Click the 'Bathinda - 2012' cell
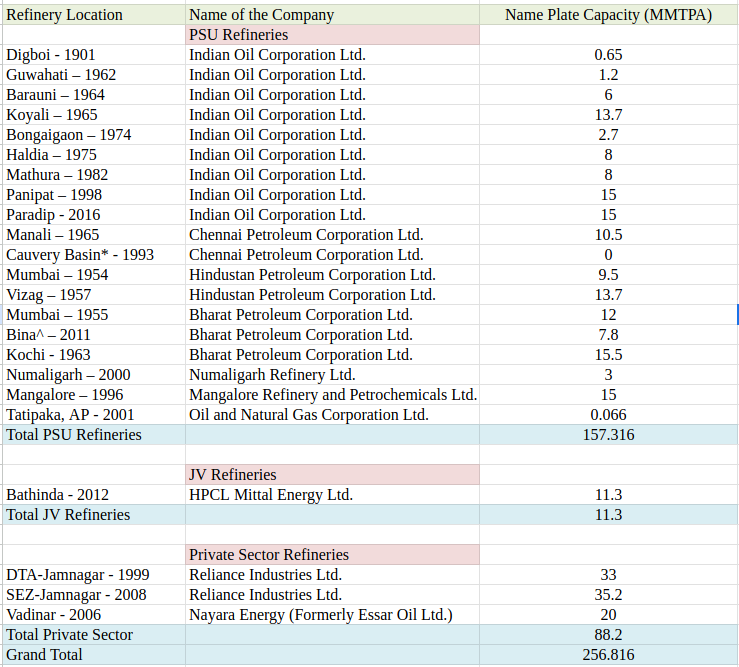 point(94,495)
